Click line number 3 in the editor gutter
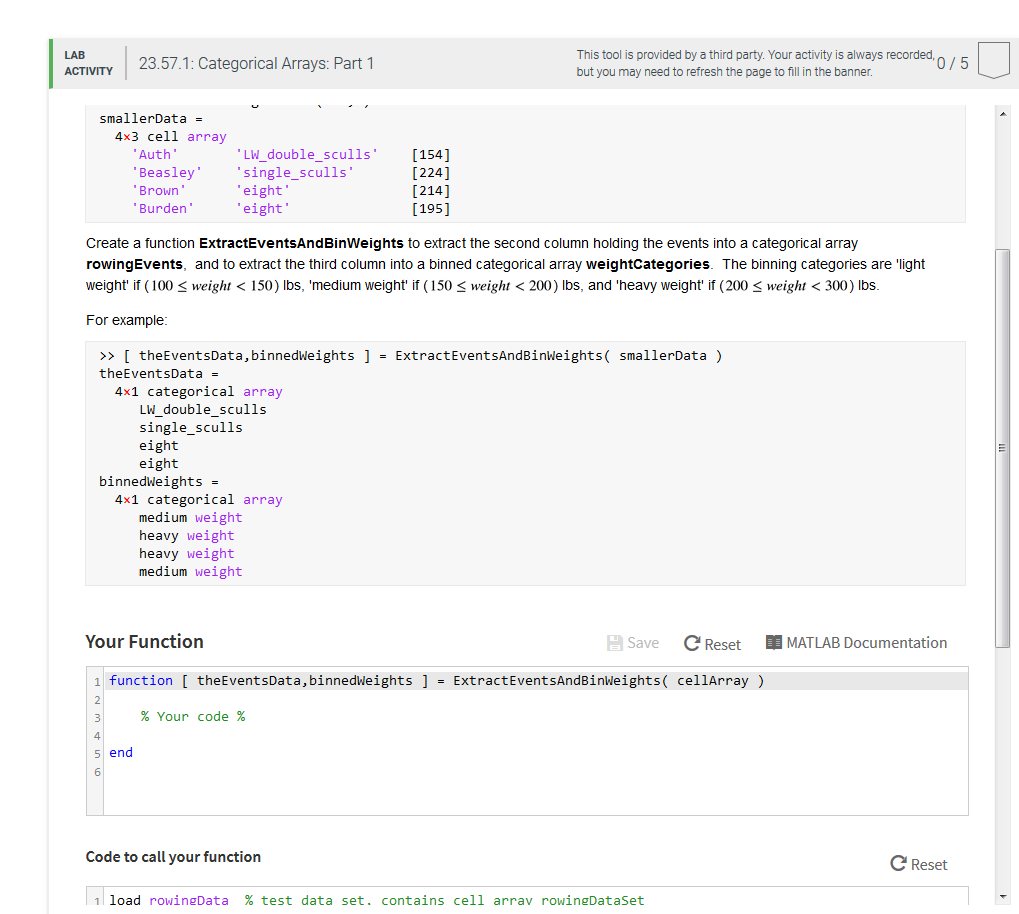The height and width of the screenshot is (914, 1019). [96, 717]
